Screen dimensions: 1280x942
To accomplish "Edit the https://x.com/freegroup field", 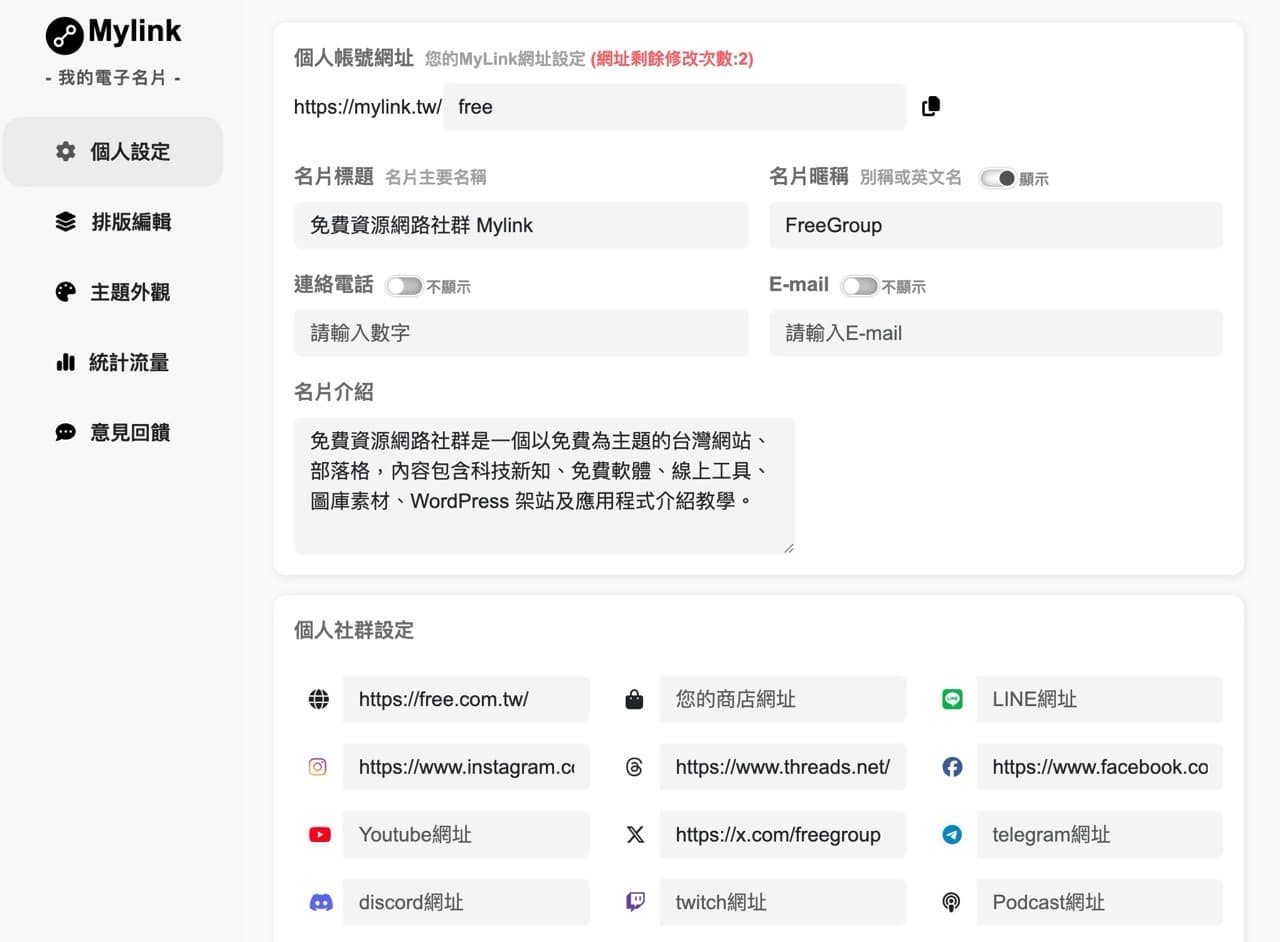I will point(783,834).
